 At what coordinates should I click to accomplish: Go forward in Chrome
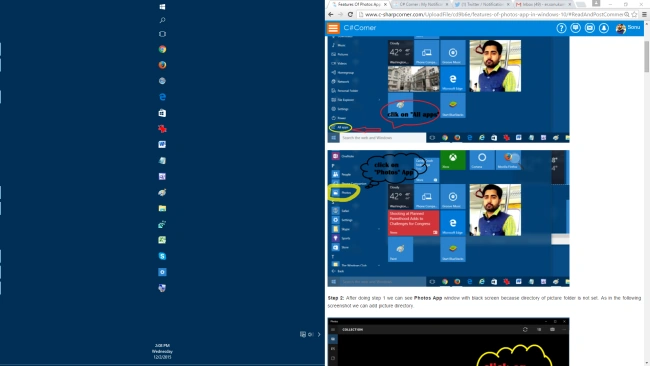click(340, 15)
